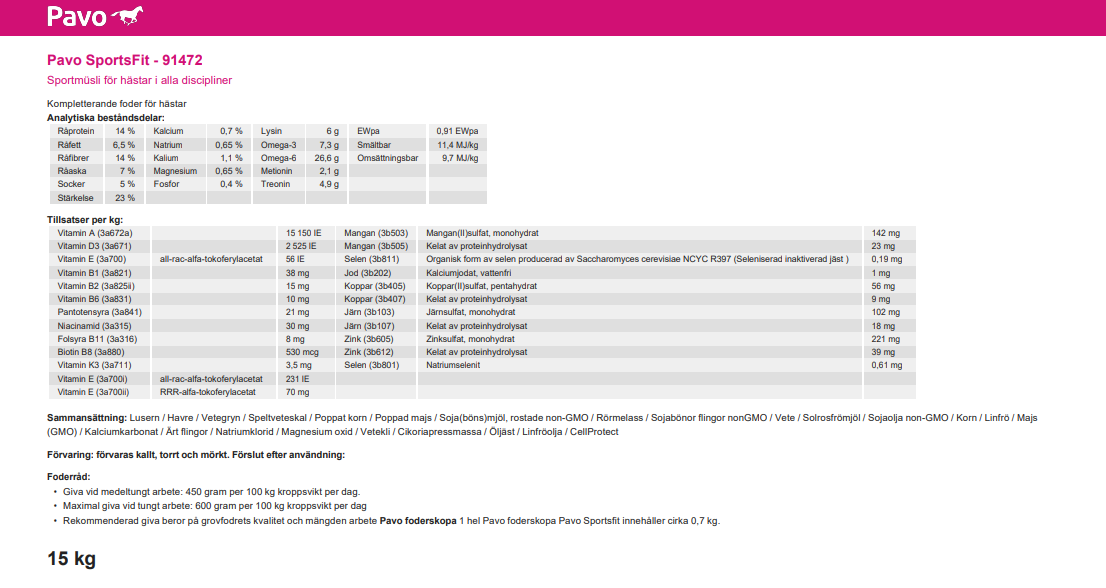Select the Råprotein table cell
1106x588 pixels.
(76, 132)
